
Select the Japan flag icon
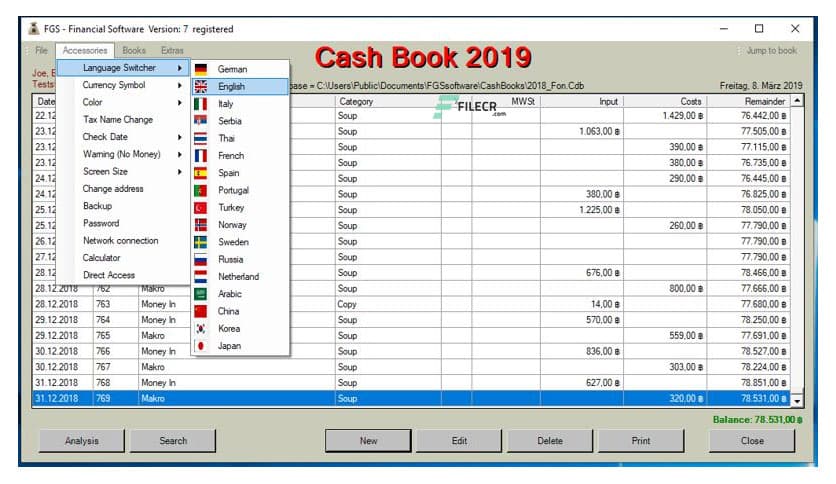(x=200, y=346)
